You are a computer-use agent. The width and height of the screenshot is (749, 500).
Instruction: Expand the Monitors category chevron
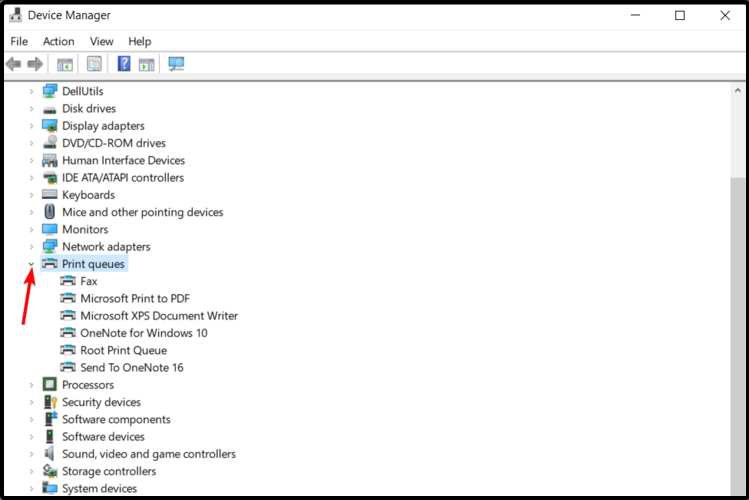(x=32, y=229)
